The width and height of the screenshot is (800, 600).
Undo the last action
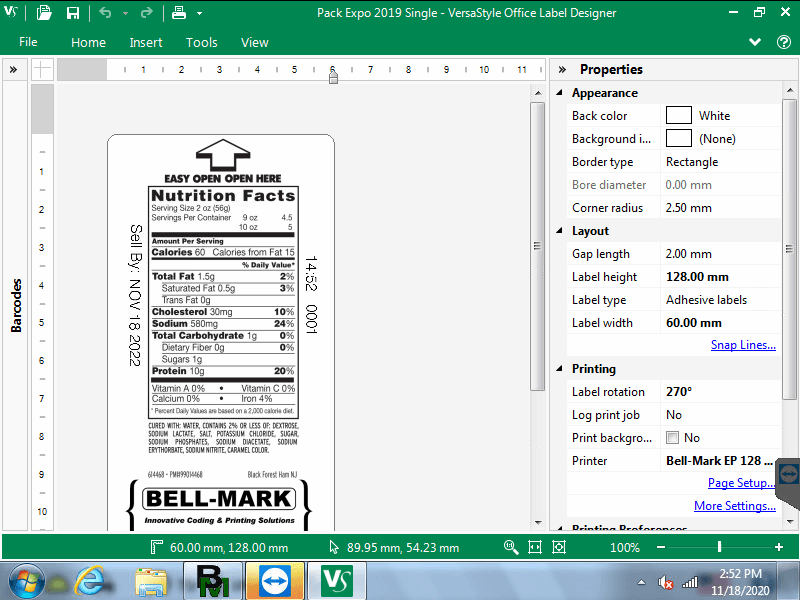pos(105,13)
